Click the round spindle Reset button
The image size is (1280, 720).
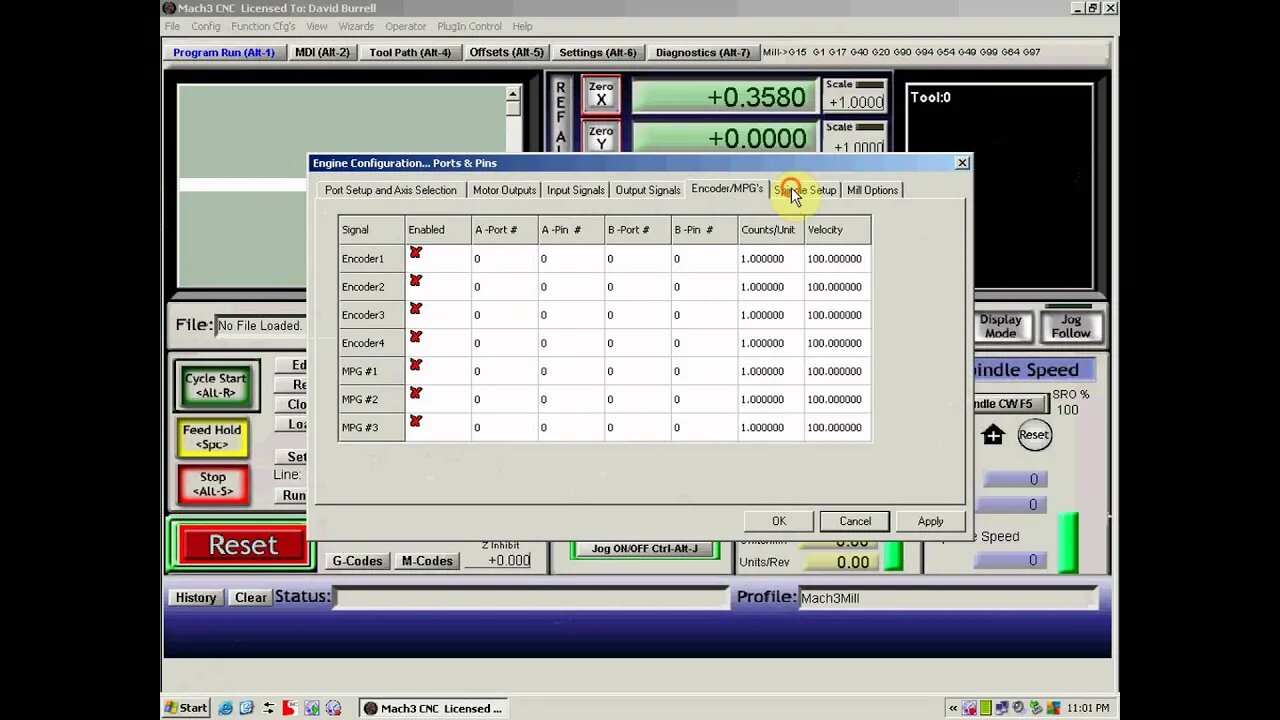click(x=1034, y=434)
